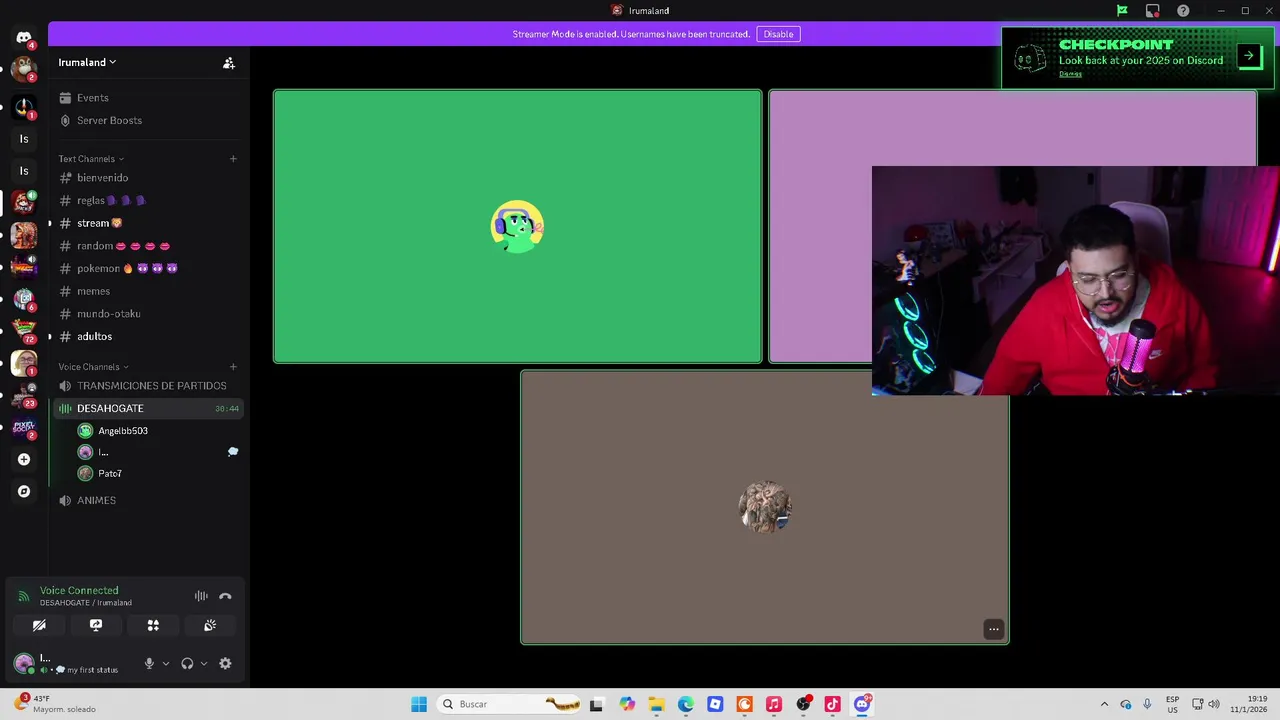Screen dimensions: 1280x720
Task: Select the DESAHOGATE voice channel
Action: pos(149,408)
